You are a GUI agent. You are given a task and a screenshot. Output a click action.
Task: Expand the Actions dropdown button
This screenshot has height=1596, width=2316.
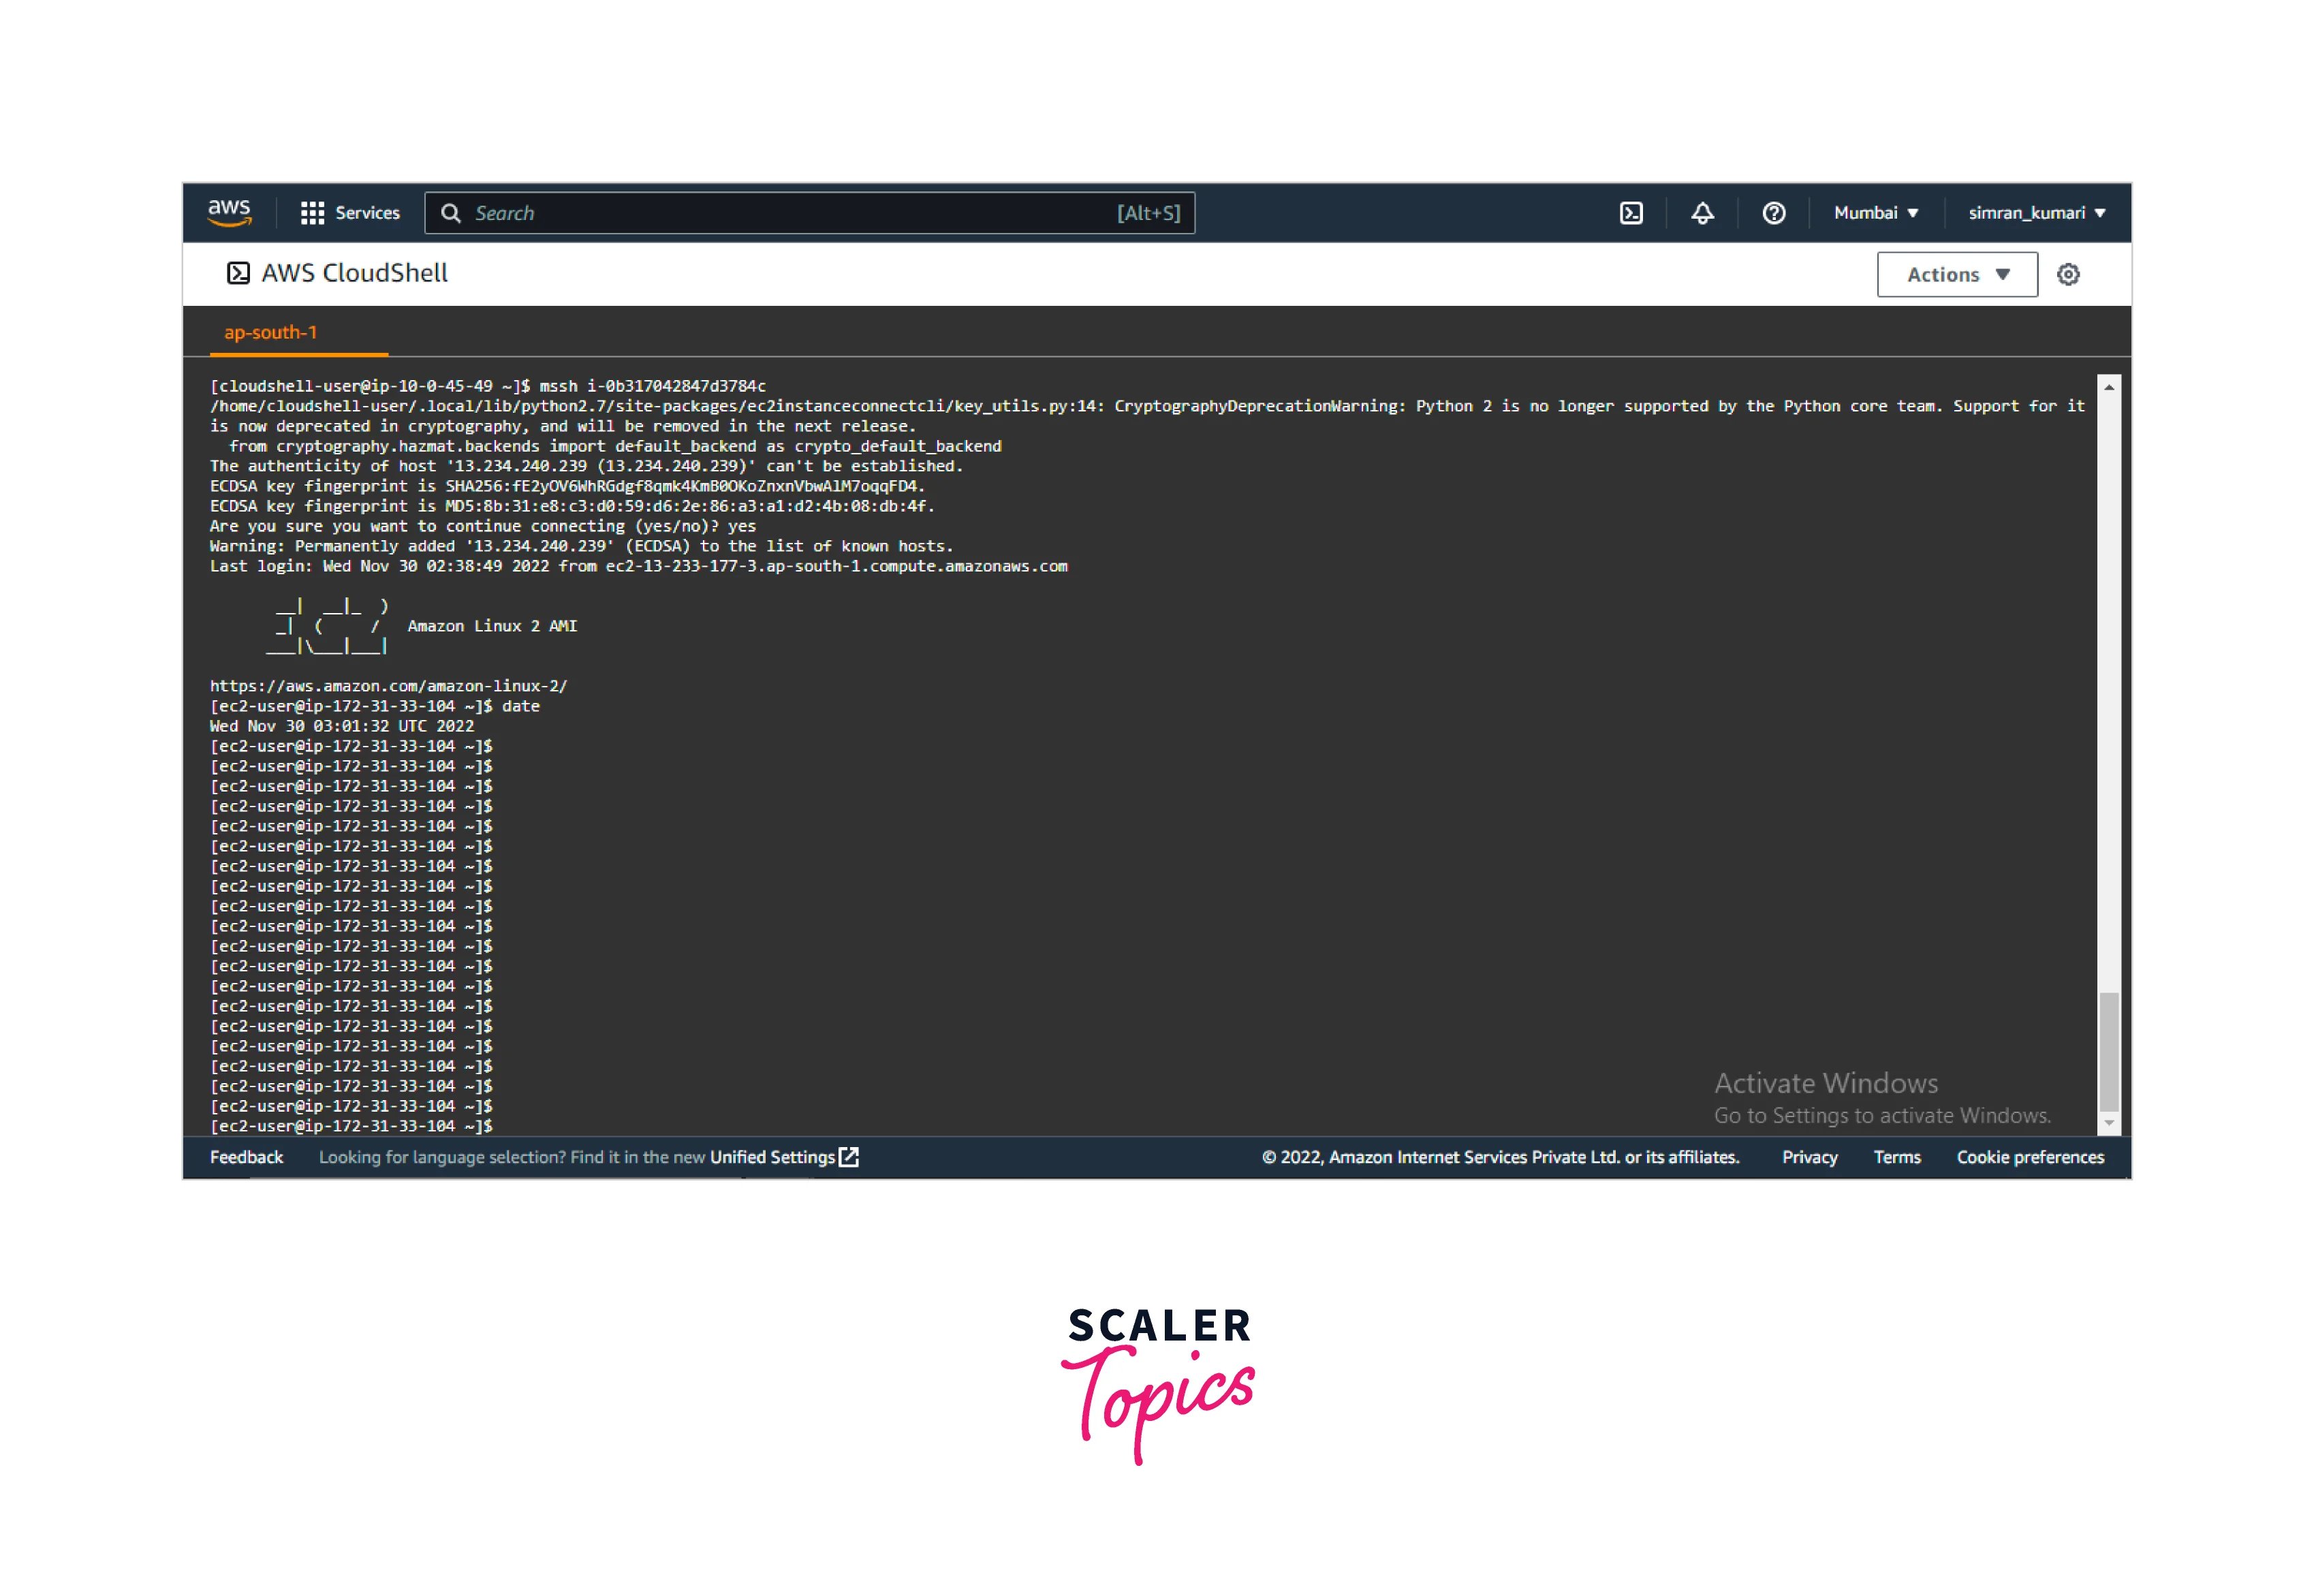[x=1956, y=274]
